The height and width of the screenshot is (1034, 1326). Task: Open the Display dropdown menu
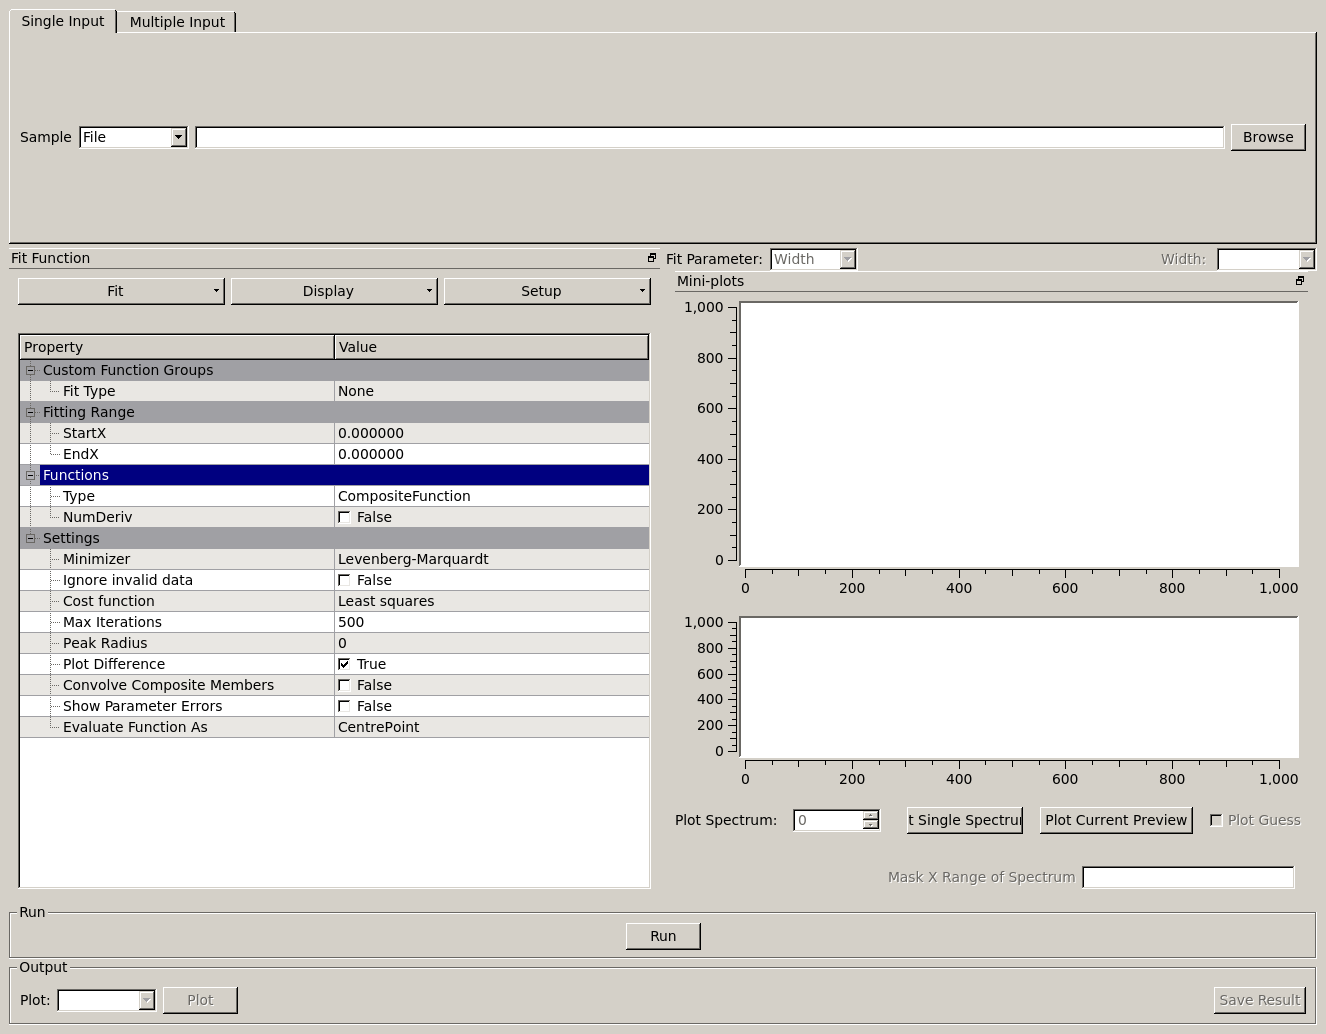[334, 291]
